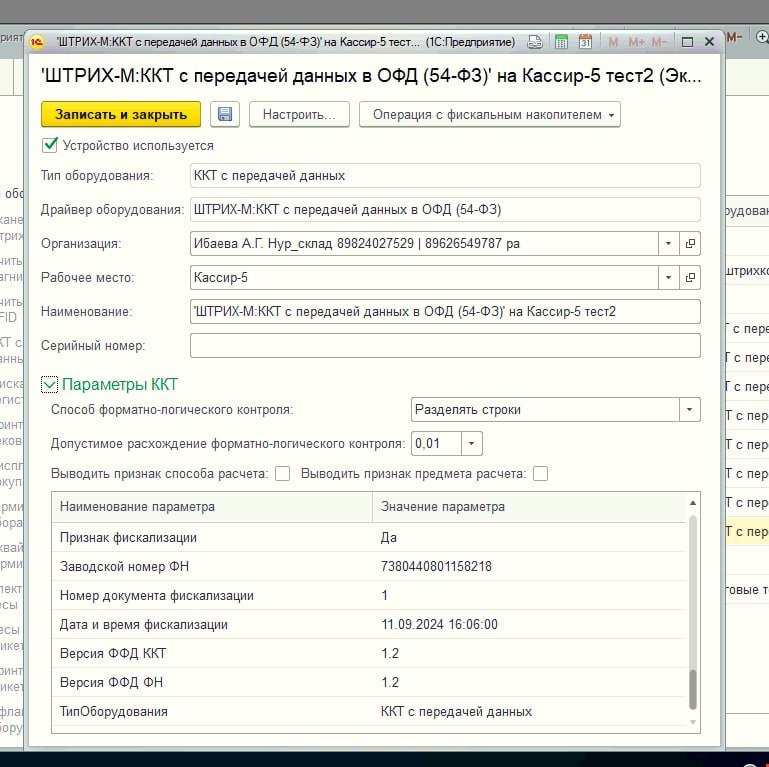Uncheck the 'Устройство используется' checkbox
The image size is (769, 767).
pyautogui.click(x=49, y=145)
